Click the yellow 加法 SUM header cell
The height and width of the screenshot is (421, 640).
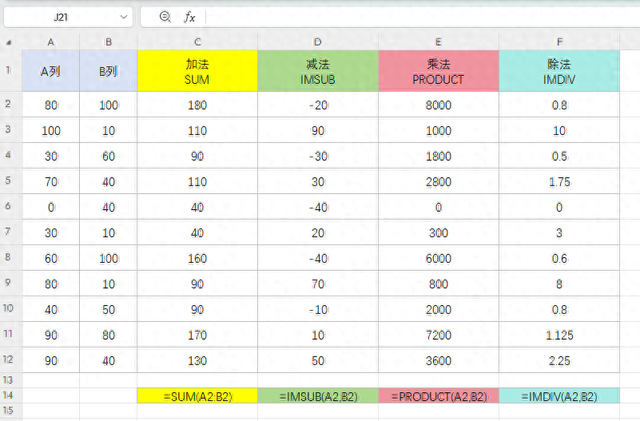point(197,71)
